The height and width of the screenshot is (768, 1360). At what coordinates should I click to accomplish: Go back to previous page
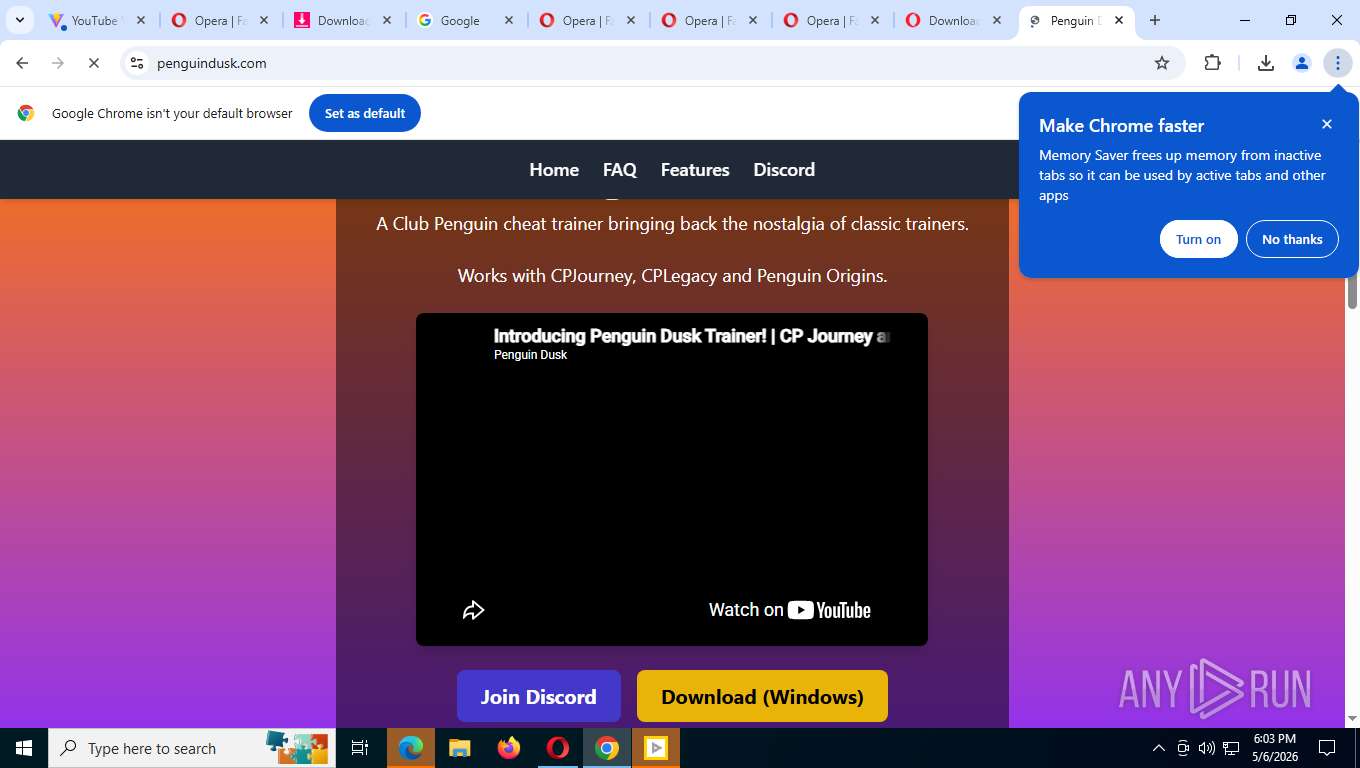pos(22,63)
